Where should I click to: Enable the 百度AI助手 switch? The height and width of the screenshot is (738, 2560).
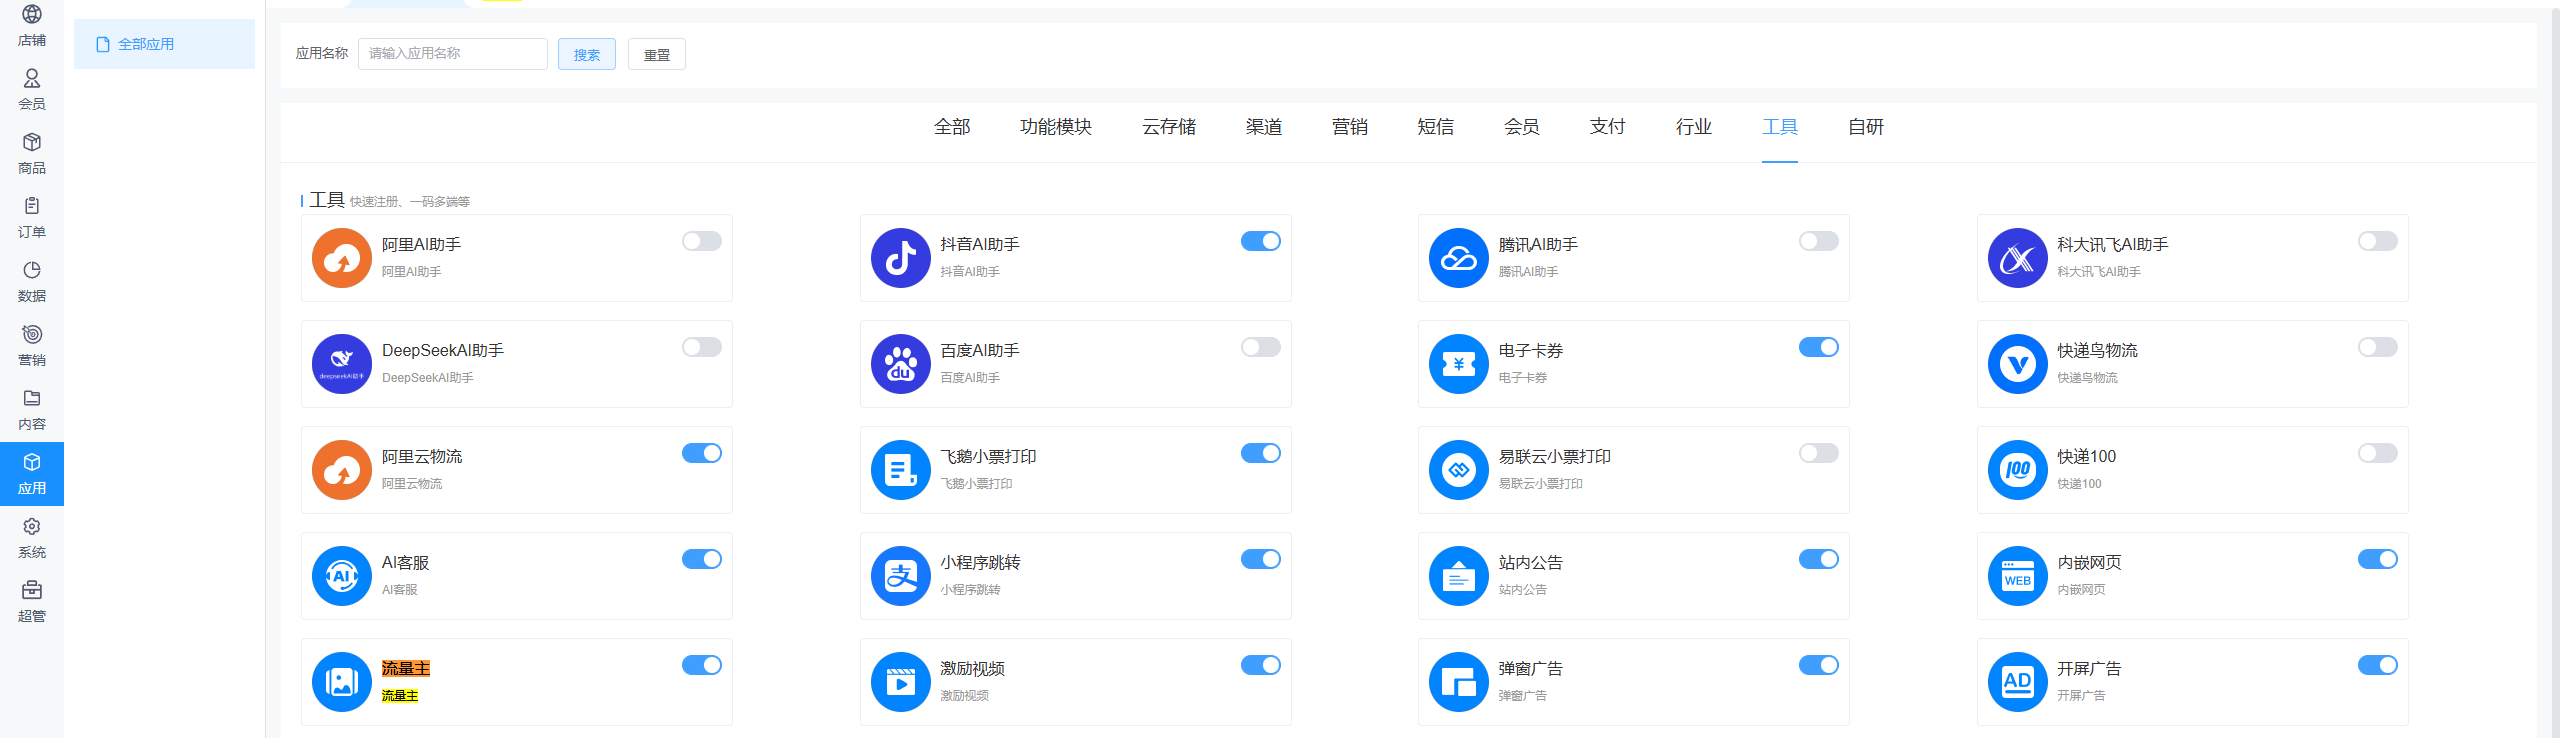1261,347
